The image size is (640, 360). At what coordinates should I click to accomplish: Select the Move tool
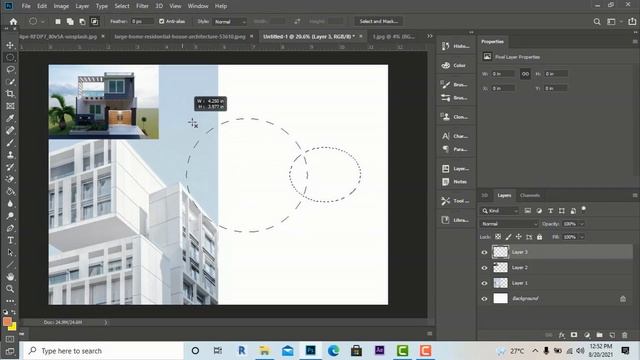[10, 45]
